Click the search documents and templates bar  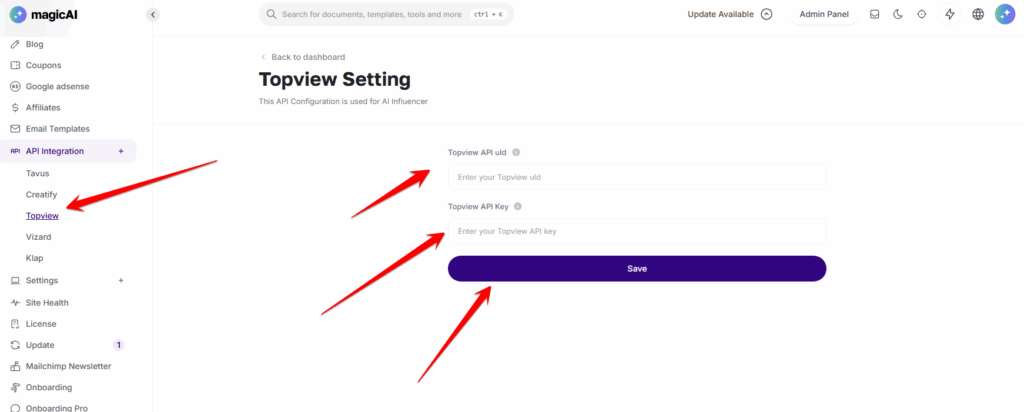(386, 14)
